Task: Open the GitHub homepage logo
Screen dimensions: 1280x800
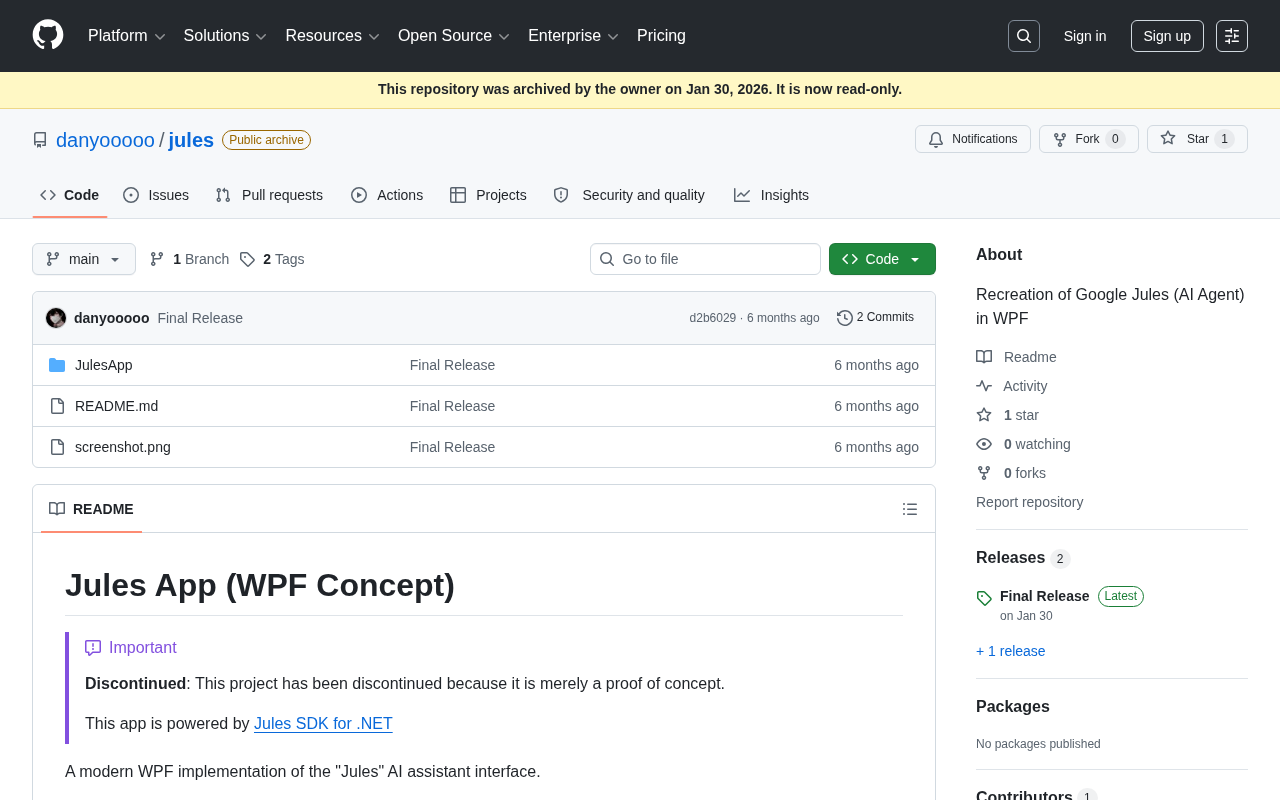Action: click(x=48, y=35)
